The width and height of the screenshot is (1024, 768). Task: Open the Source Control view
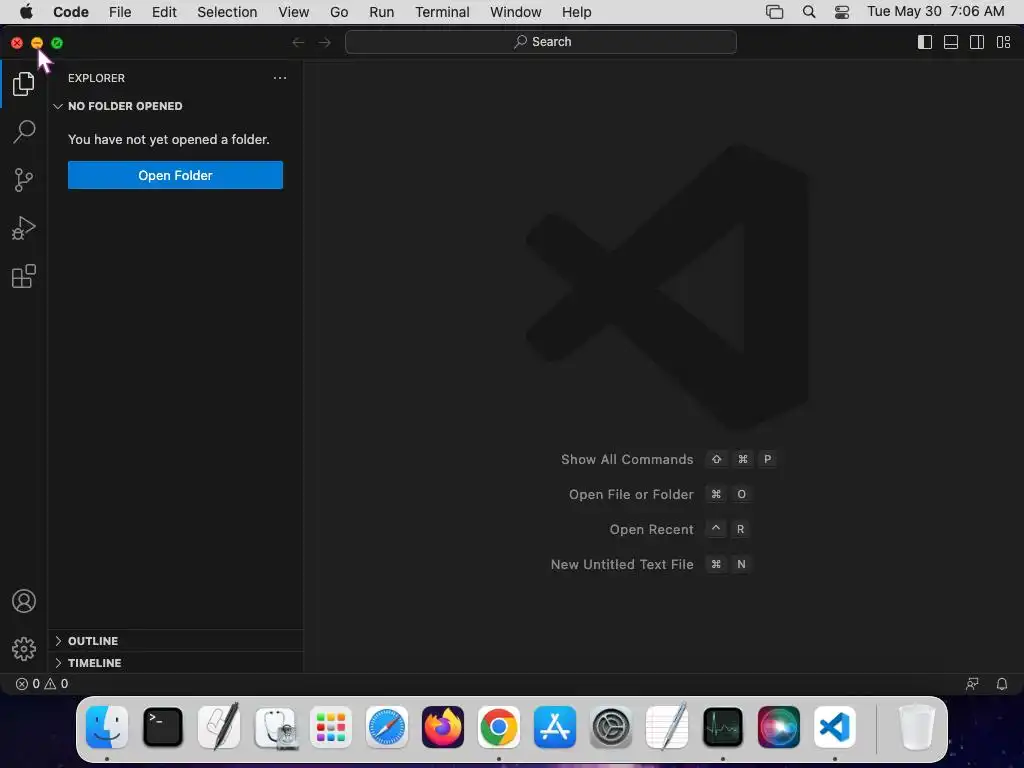tap(24, 180)
